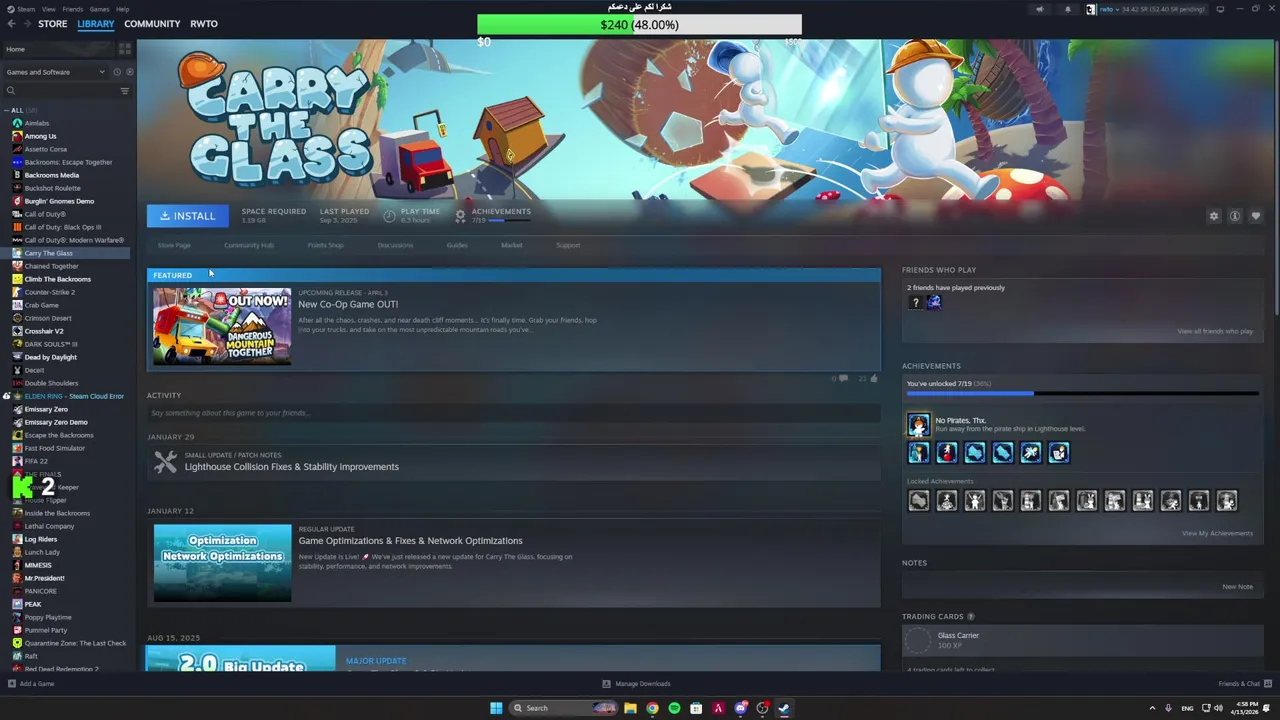Open the RWTO profile tab
This screenshot has width=1280, height=720.
coord(204,24)
